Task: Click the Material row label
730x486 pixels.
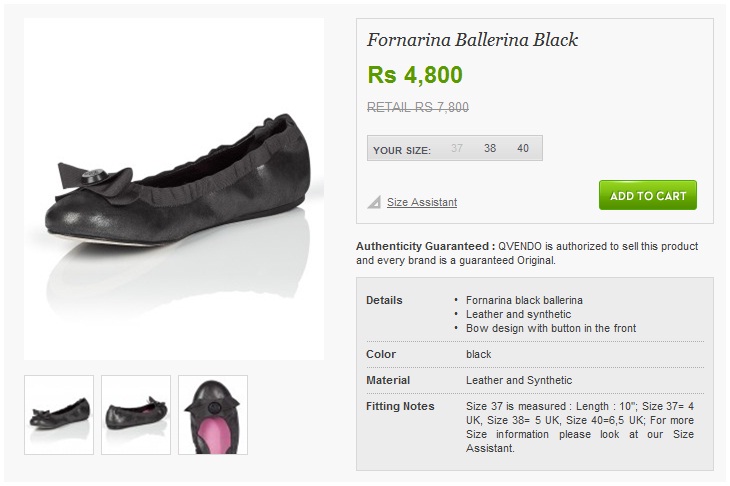Action: click(387, 380)
